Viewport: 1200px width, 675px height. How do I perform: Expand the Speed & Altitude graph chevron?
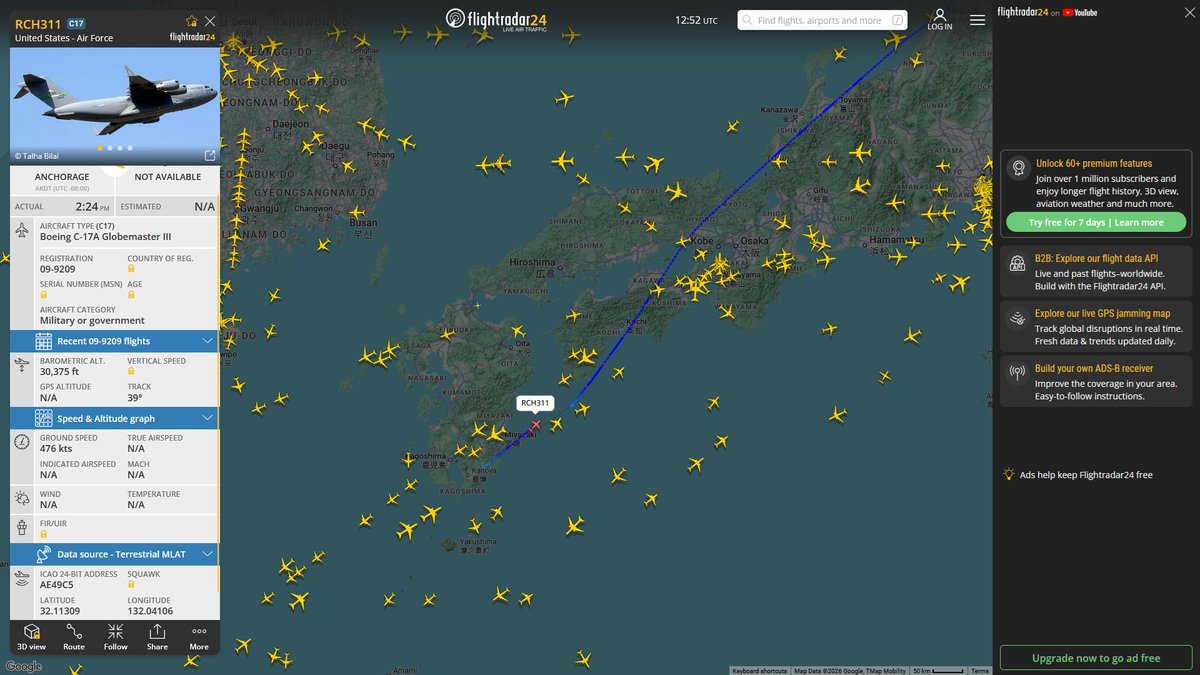coord(207,418)
